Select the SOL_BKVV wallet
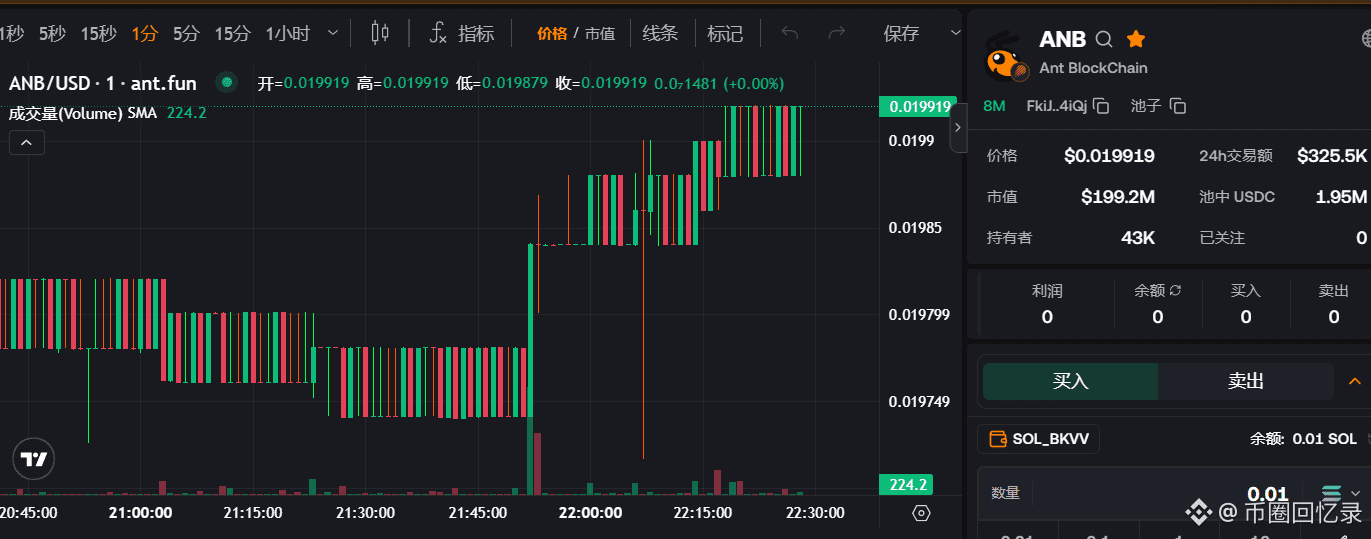This screenshot has width=1371, height=539. pyautogui.click(x=1038, y=439)
